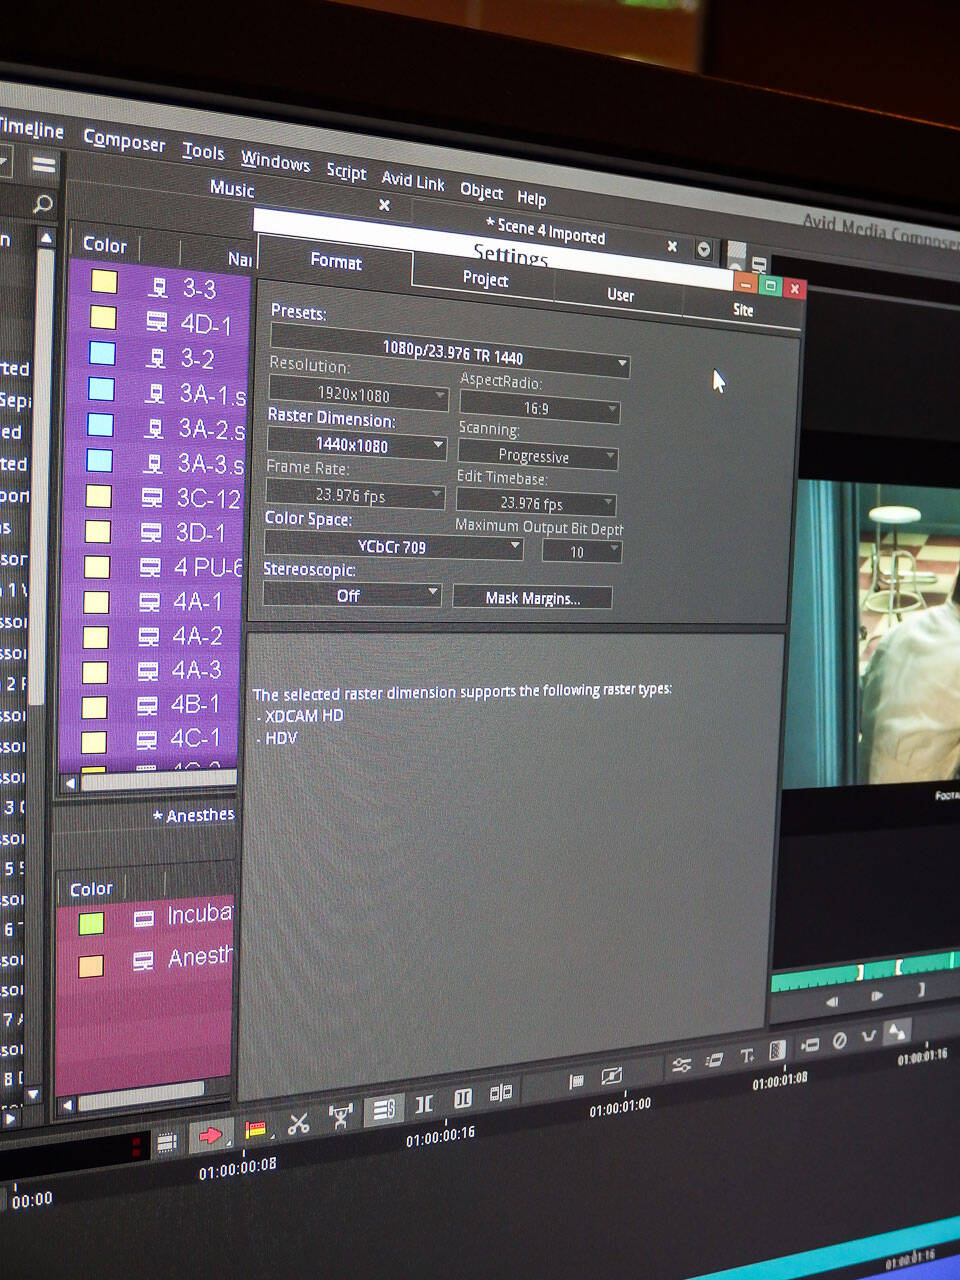The height and width of the screenshot is (1280, 960).
Task: Click the double-window icon in timeline toolbar
Action: click(501, 1093)
